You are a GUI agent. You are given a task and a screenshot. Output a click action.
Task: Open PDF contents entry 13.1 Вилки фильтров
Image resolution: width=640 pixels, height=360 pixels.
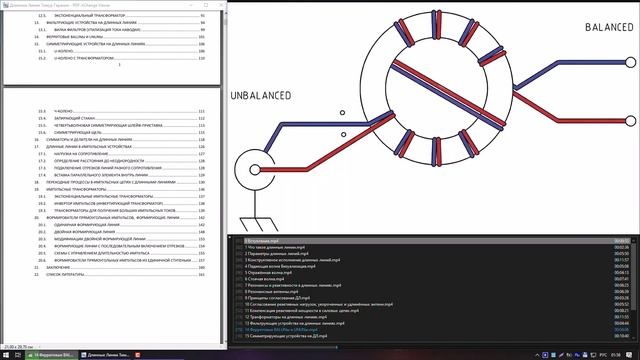122,30
